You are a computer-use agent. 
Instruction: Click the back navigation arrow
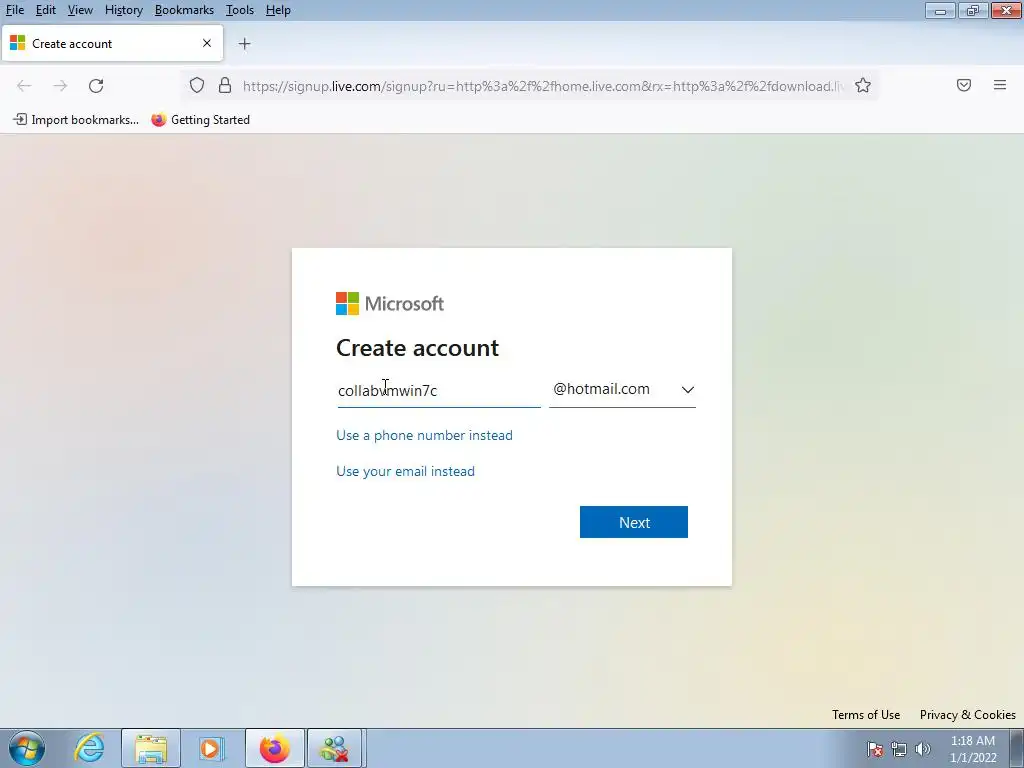pos(24,86)
